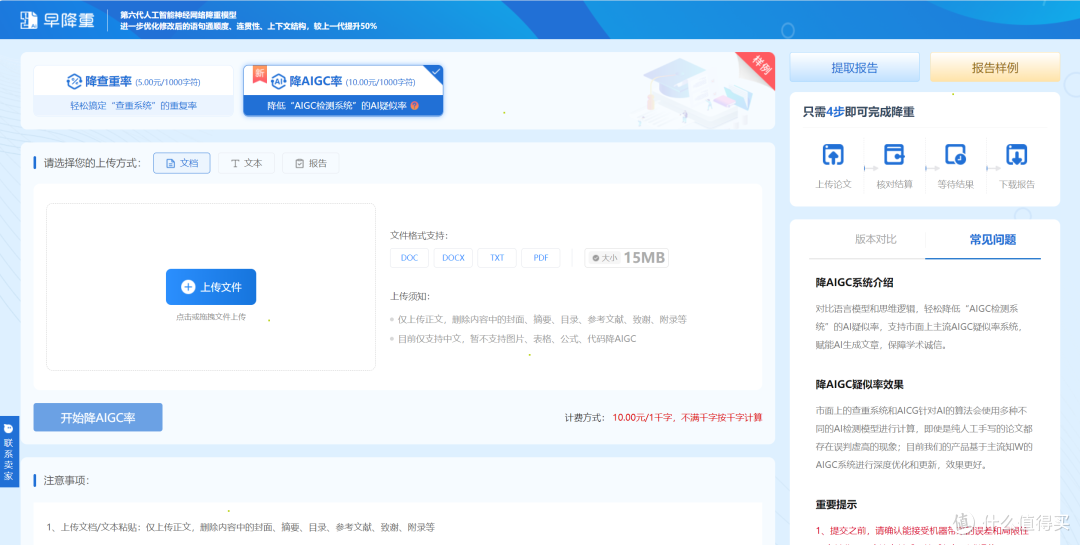Click the 文件格式支持 label
The height and width of the screenshot is (545, 1080).
(x=419, y=235)
